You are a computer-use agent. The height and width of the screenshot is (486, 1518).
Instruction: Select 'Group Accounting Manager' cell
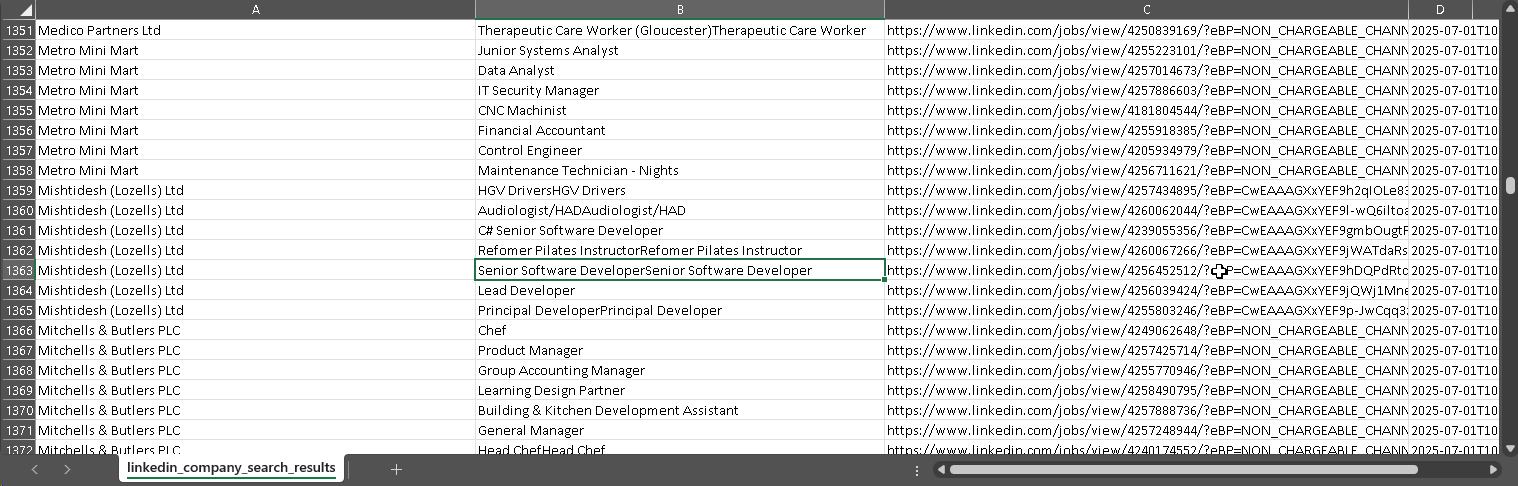680,370
